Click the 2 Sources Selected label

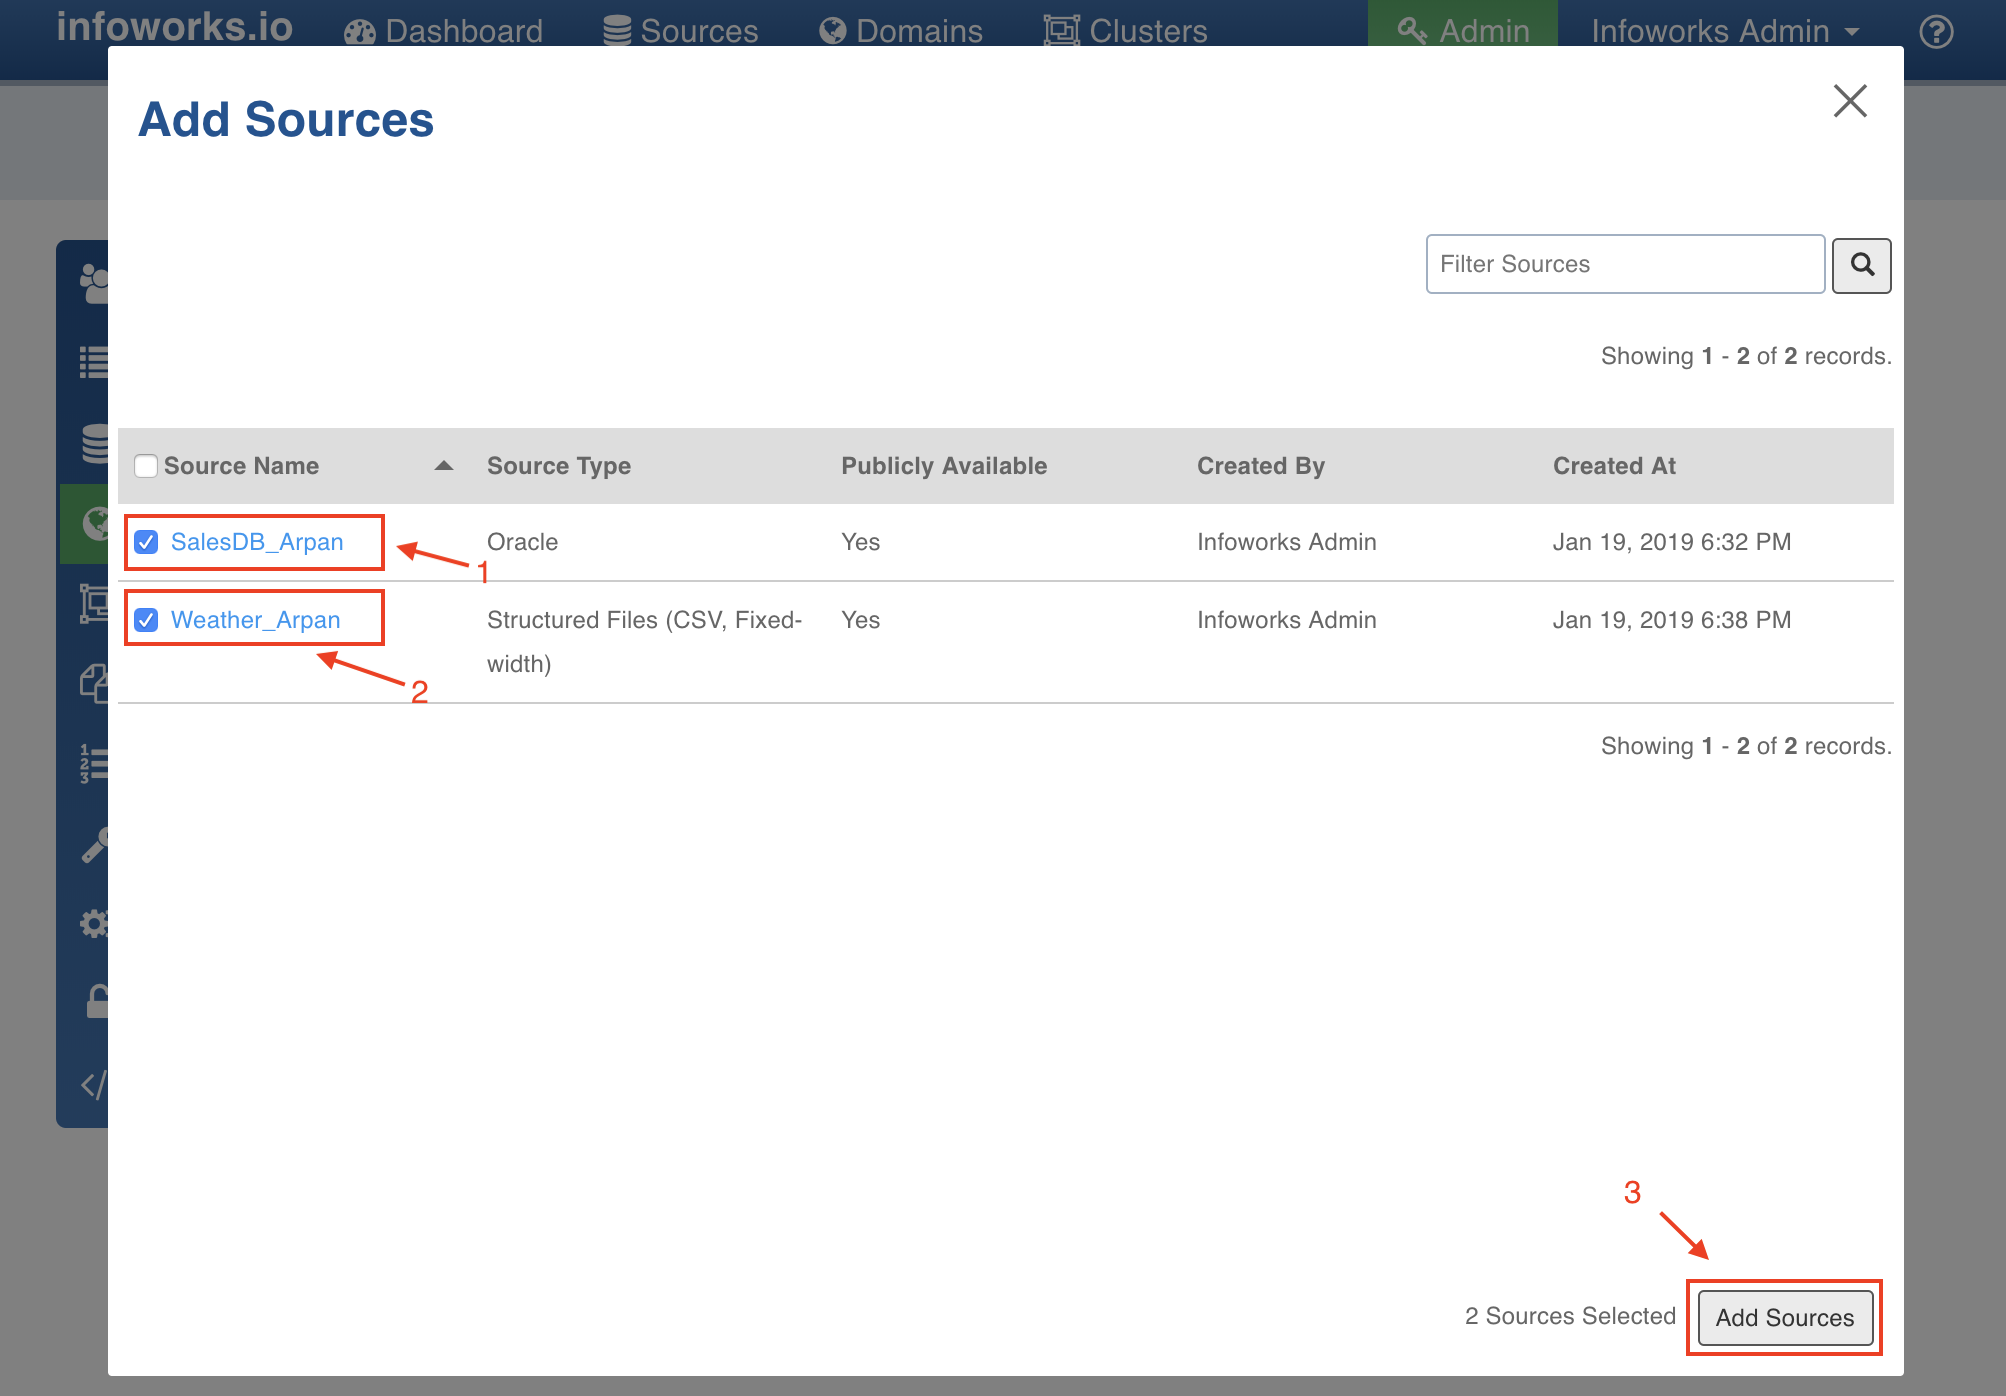(1570, 1316)
